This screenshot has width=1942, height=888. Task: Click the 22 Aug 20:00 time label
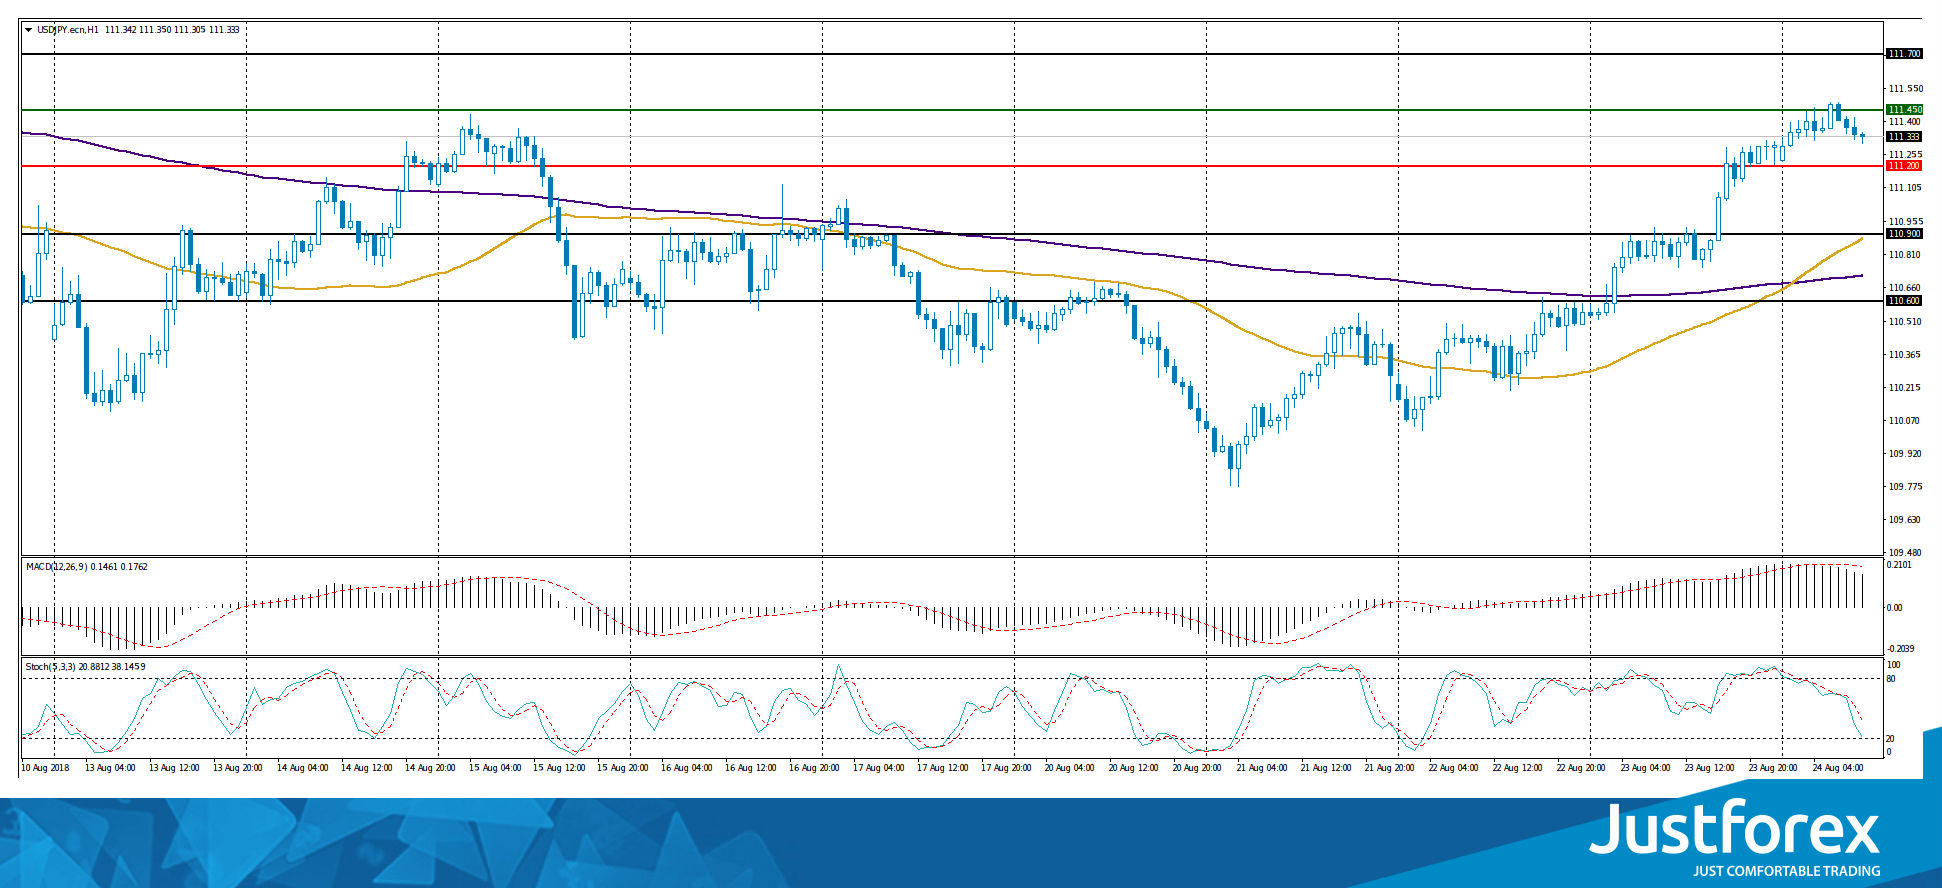1582,768
